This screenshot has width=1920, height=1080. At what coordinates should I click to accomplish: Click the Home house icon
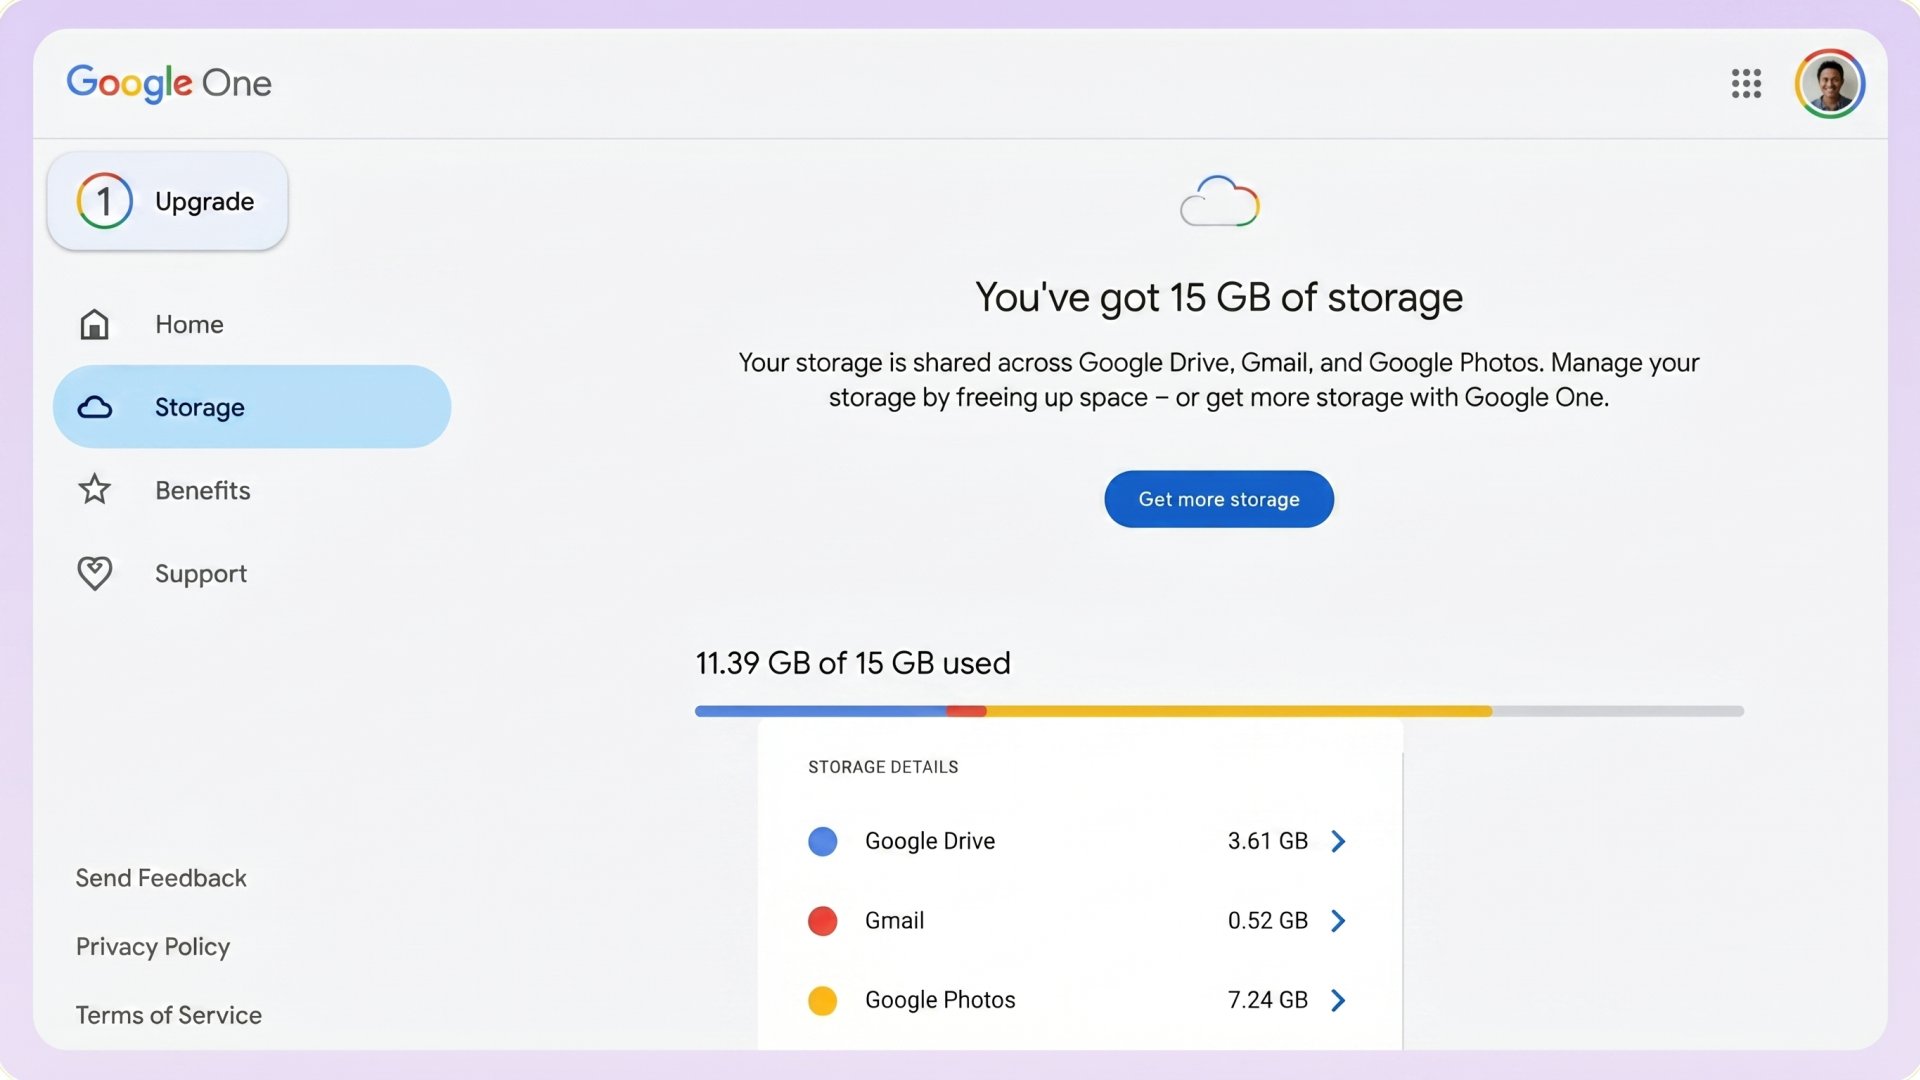pyautogui.click(x=94, y=324)
